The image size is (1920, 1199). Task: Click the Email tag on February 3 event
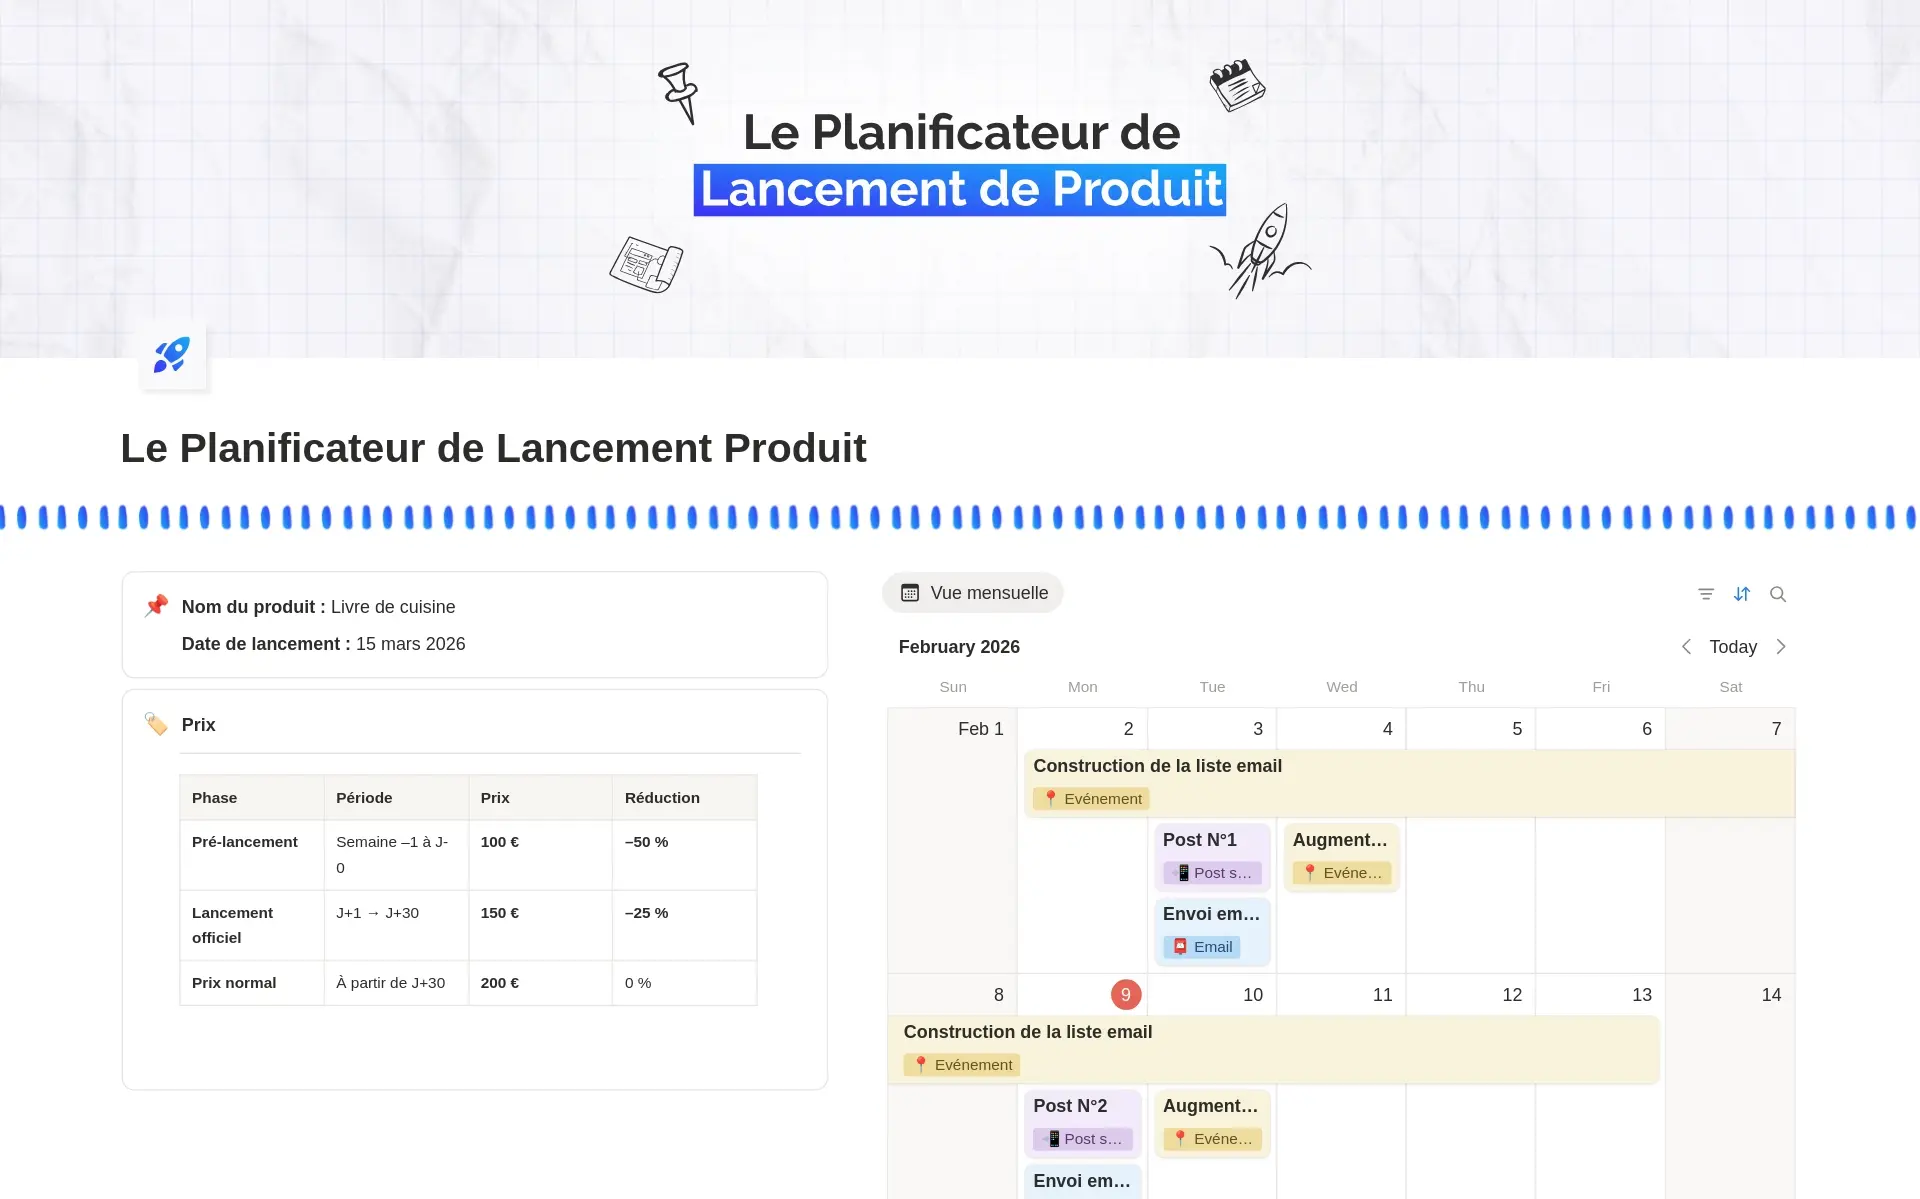[1202, 947]
